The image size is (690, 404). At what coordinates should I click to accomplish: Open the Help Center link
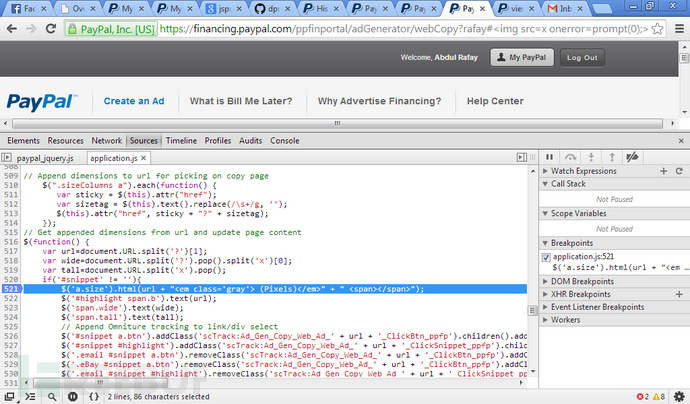[x=495, y=101]
